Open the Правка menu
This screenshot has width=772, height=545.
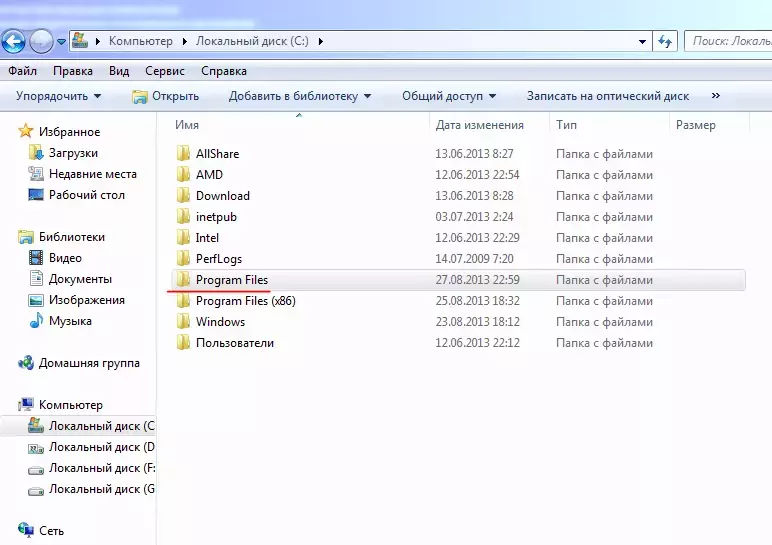click(73, 71)
